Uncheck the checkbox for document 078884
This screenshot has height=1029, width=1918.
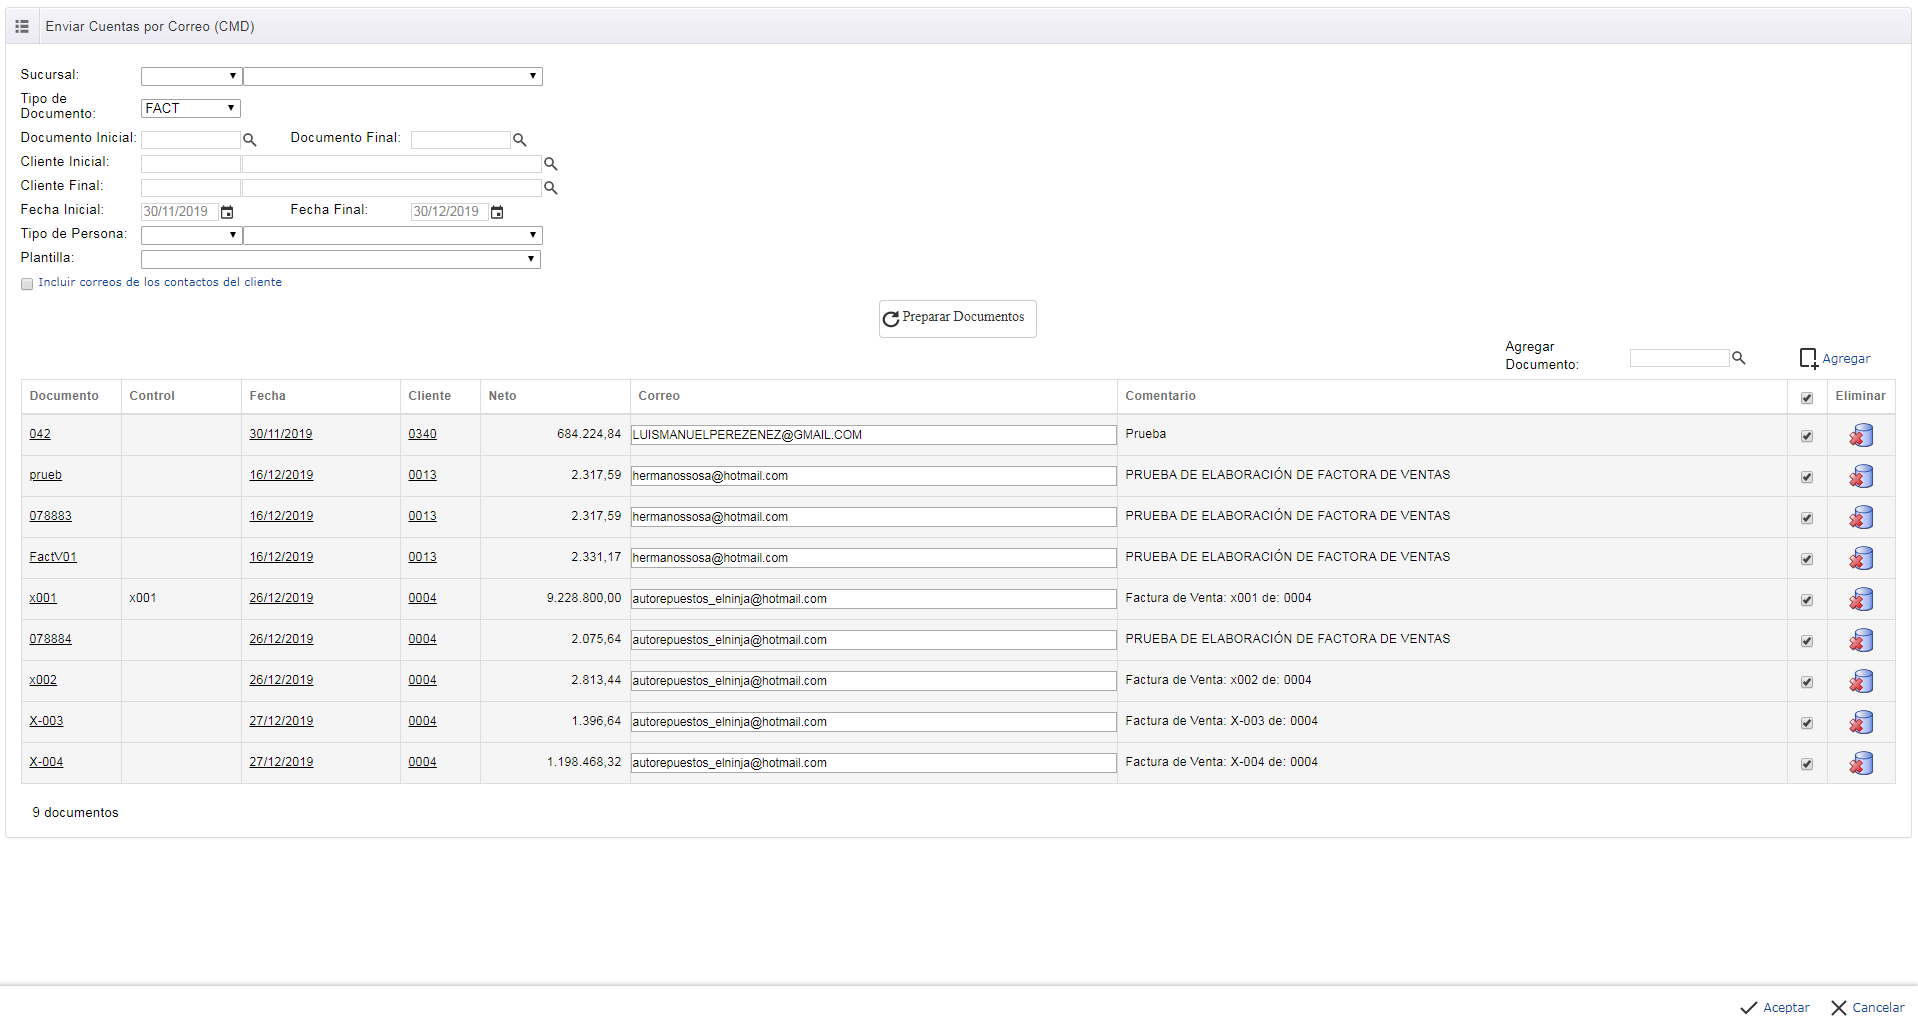coord(1807,641)
